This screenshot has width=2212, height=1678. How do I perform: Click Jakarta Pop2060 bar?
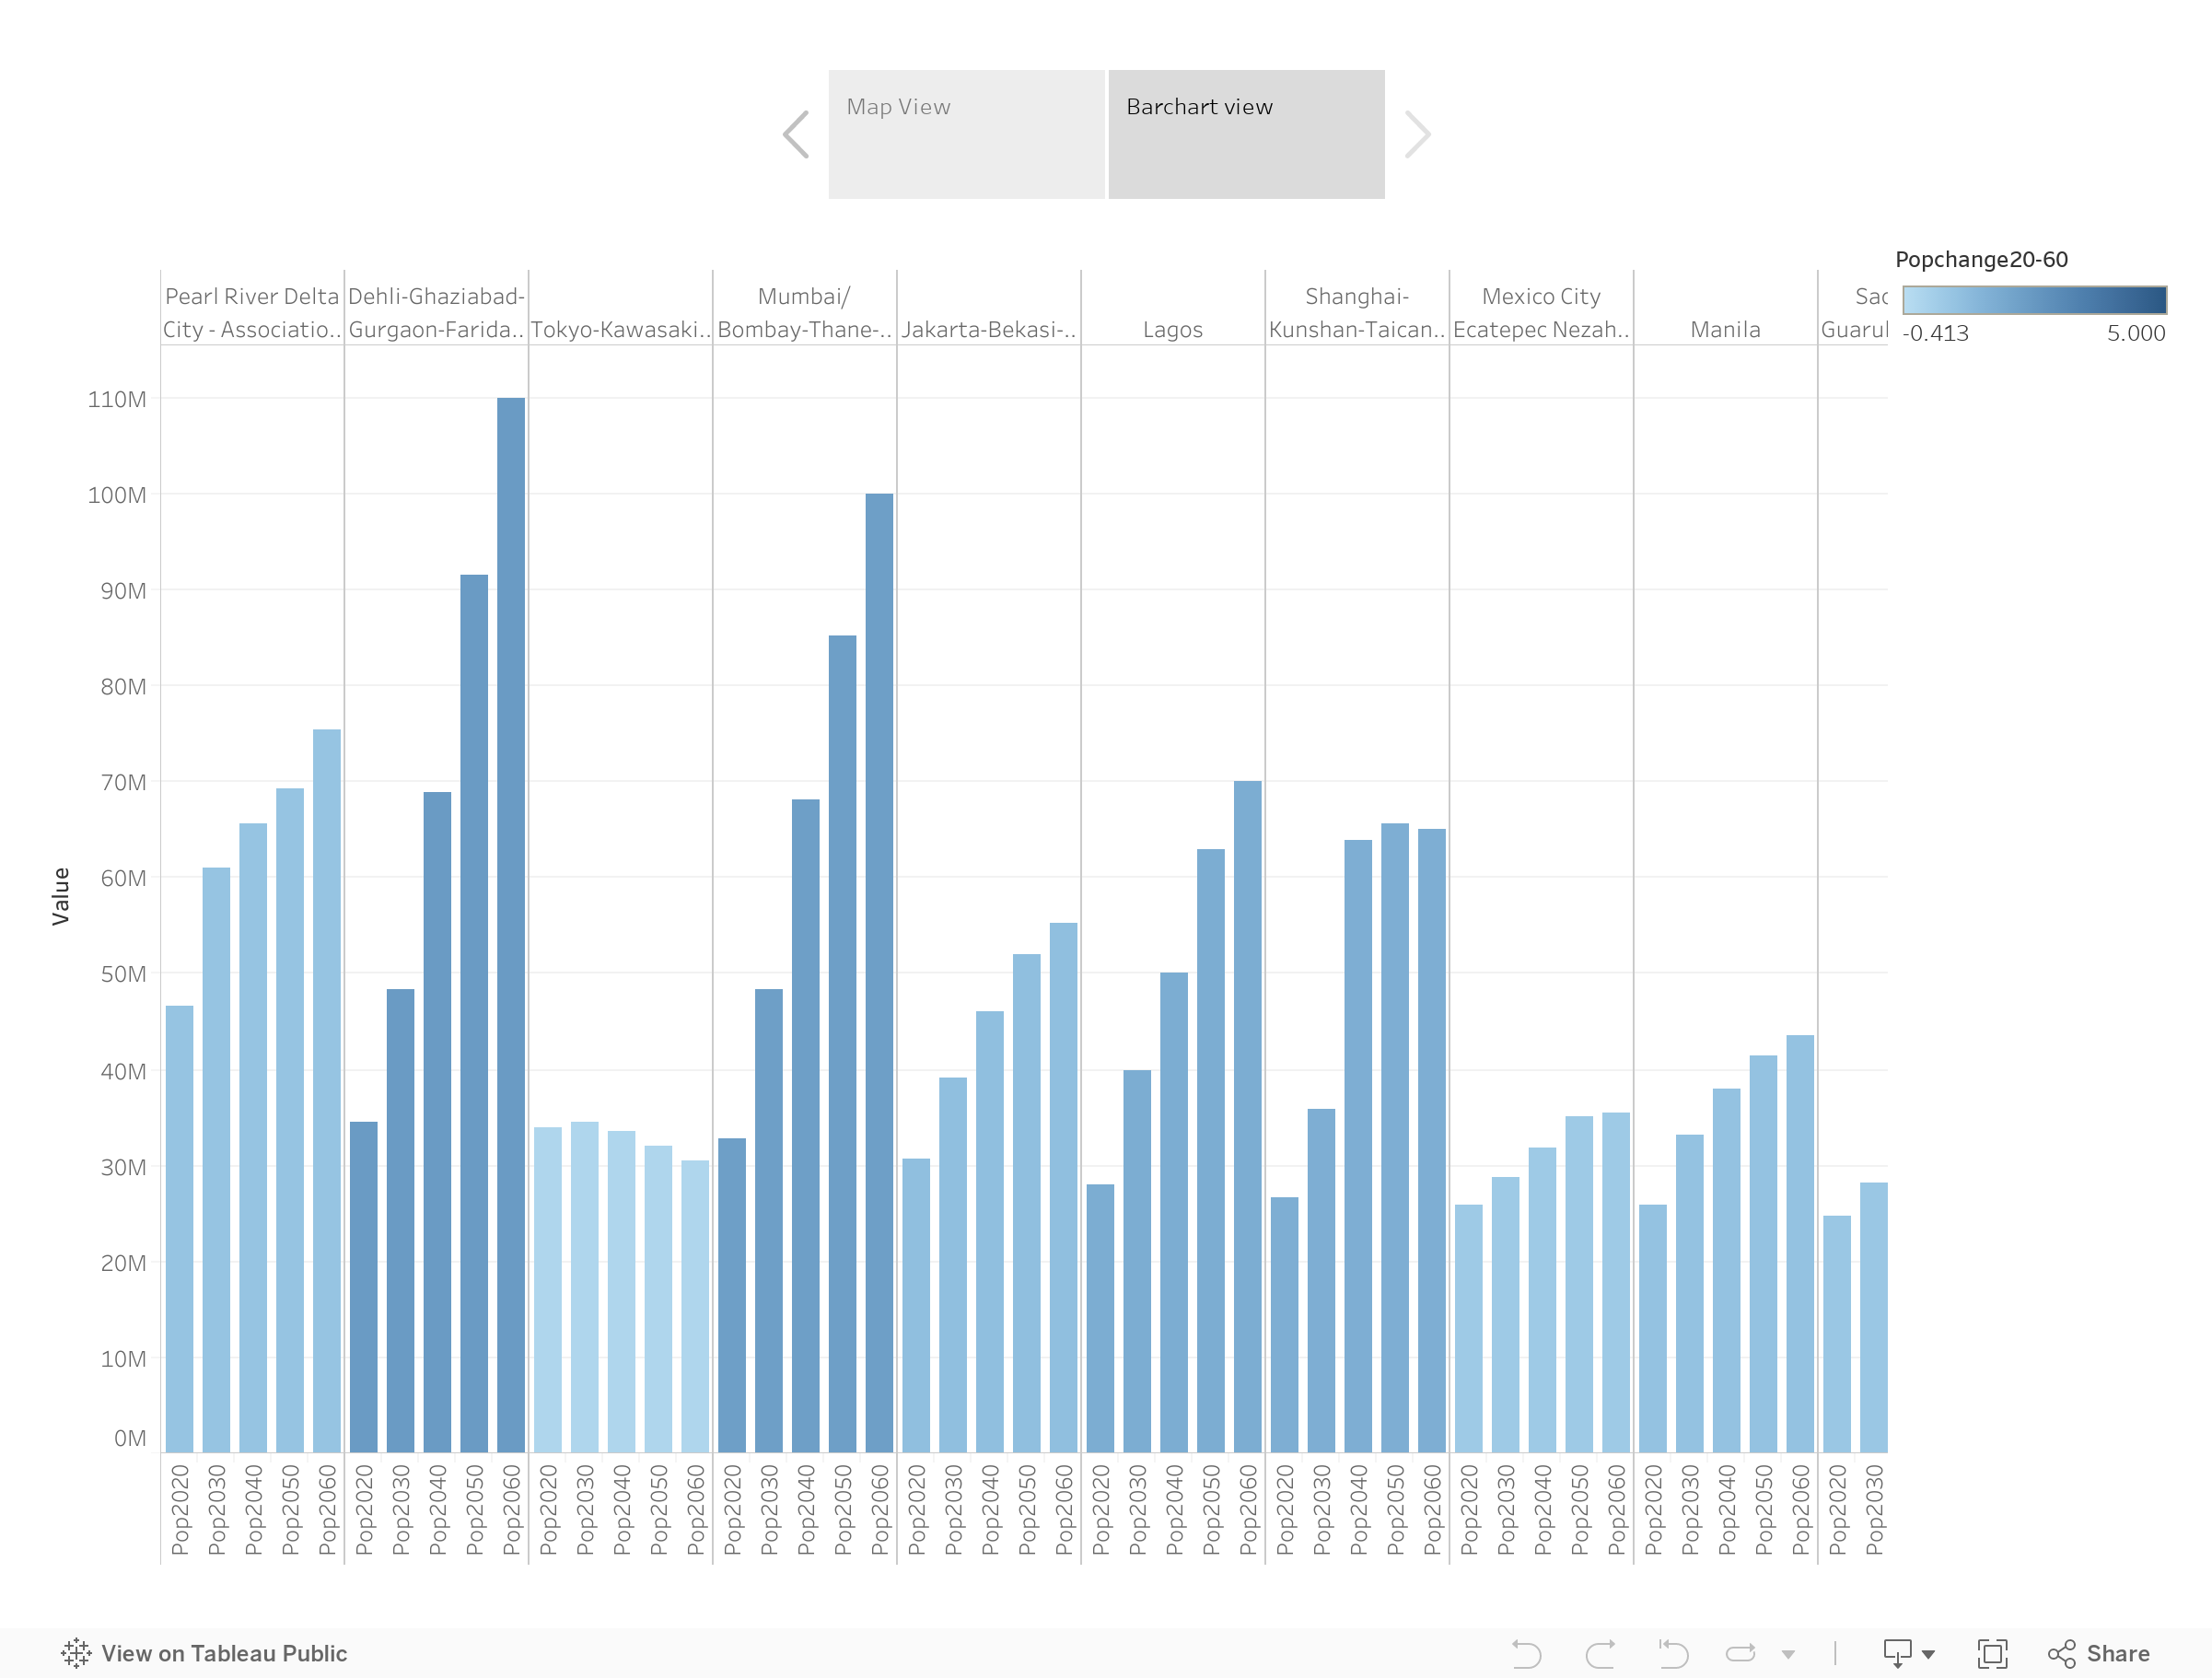1063,1188
